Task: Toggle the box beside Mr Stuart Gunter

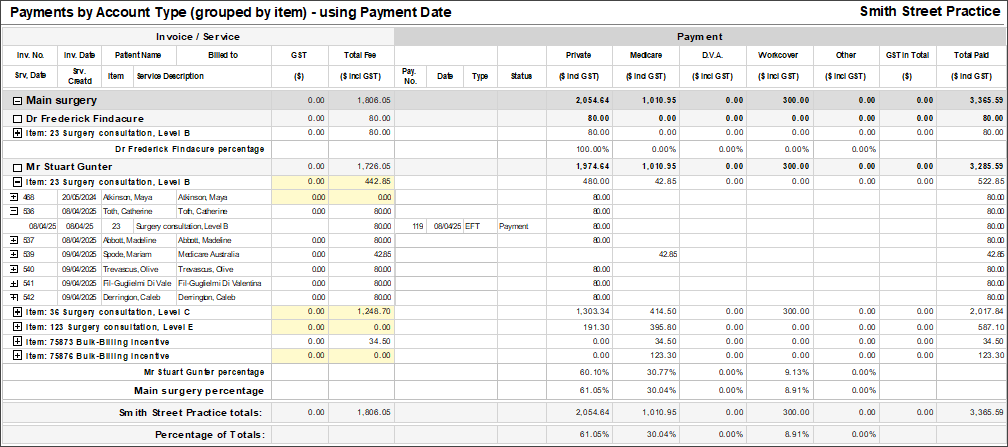Action: pos(17,166)
